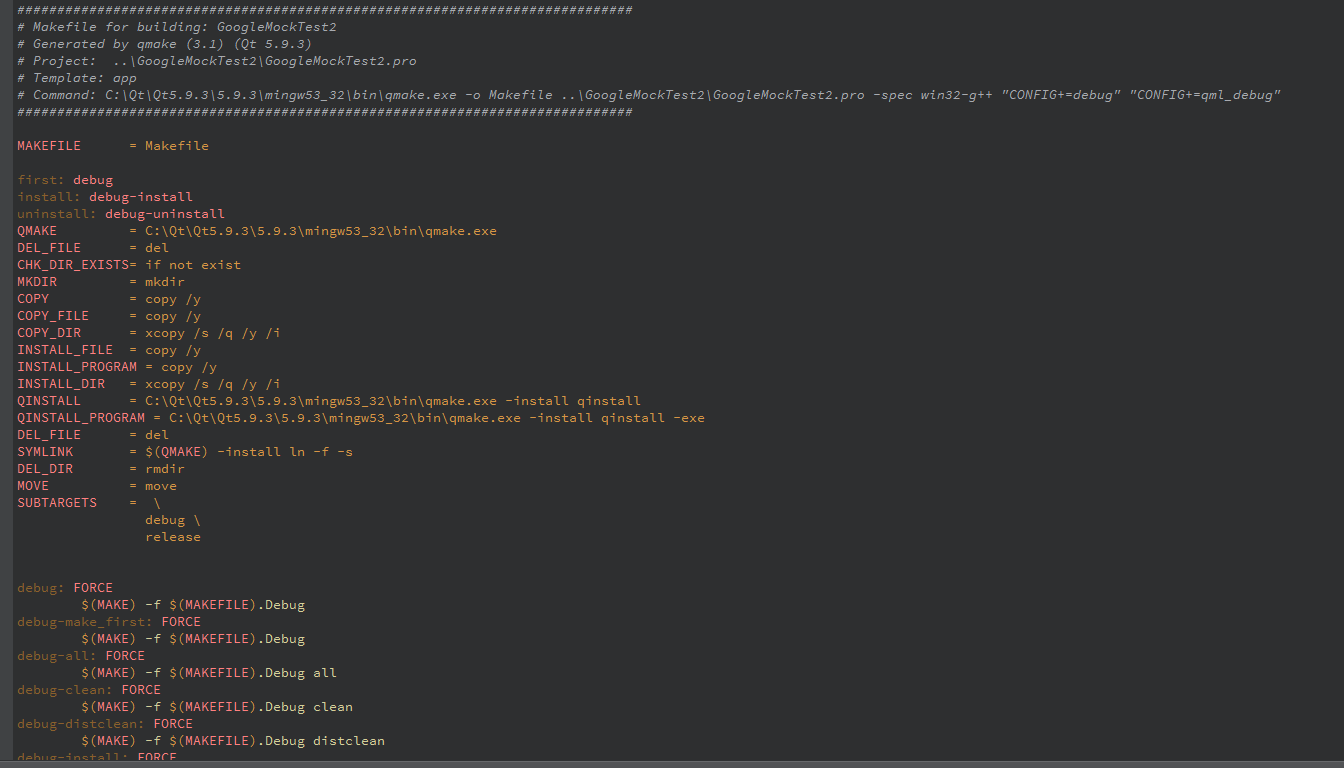1344x768 pixels.
Task: Click the QMAKE variable name
Action: click(x=37, y=231)
